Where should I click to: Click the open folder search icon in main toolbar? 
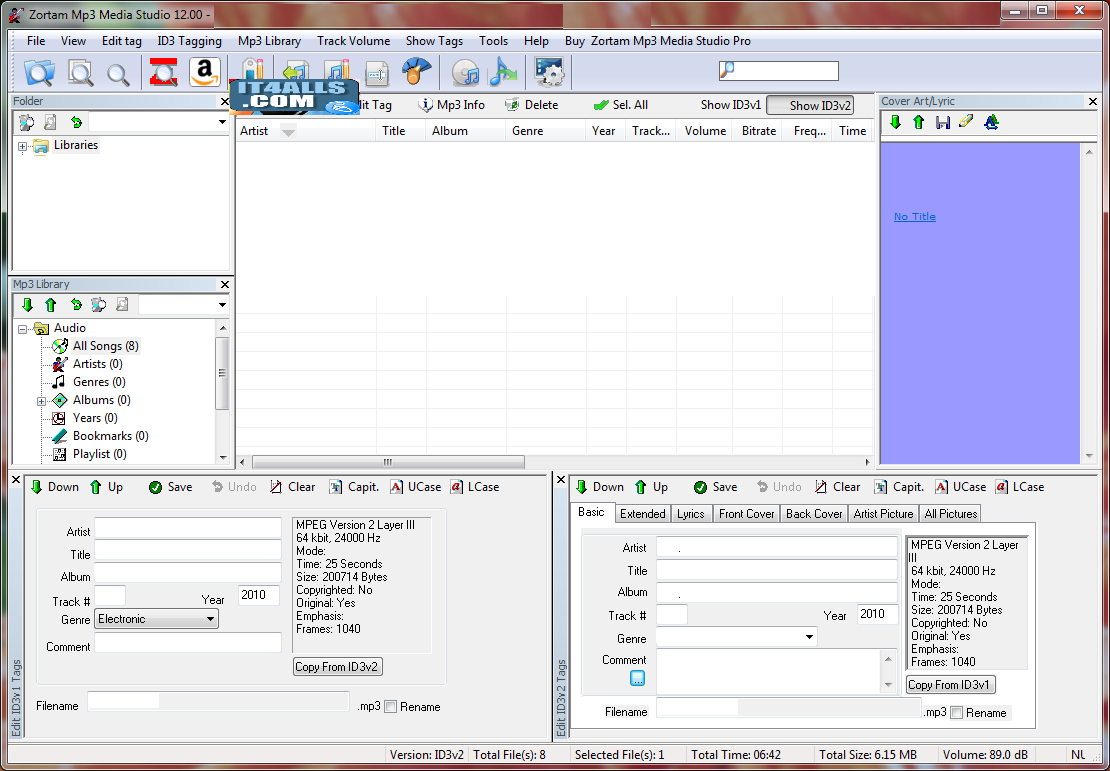tap(38, 72)
